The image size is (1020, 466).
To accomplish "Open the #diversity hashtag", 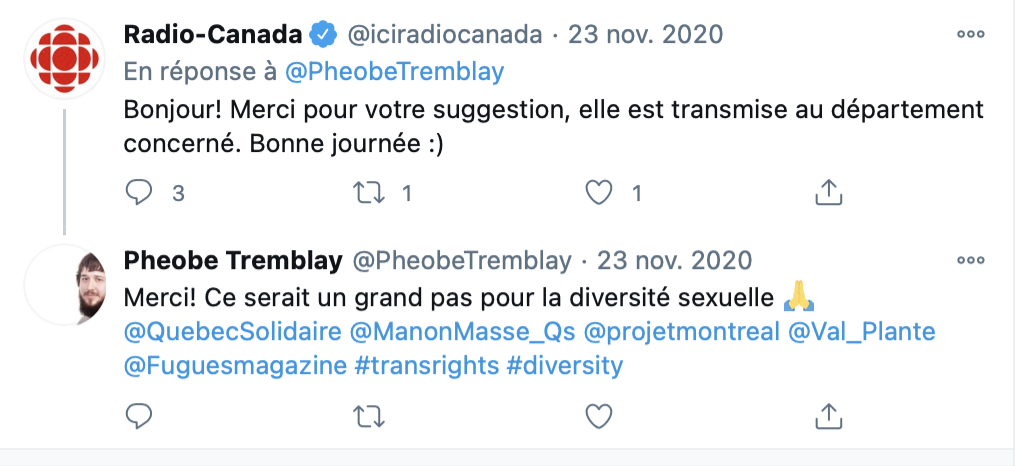I will pos(565,365).
